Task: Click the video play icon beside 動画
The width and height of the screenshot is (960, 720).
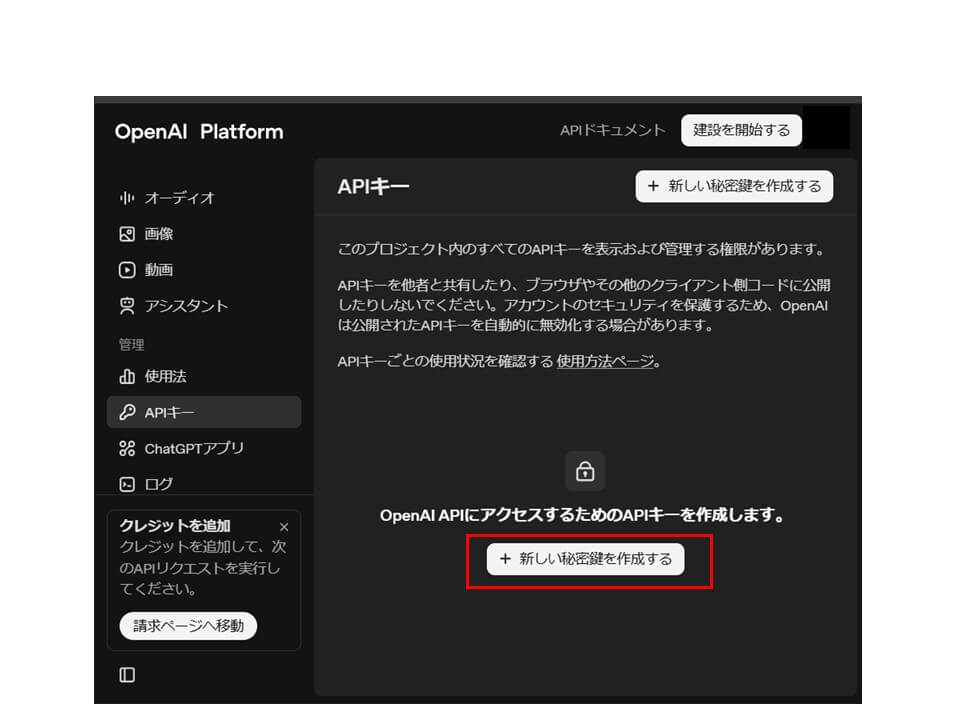Action: 127,270
